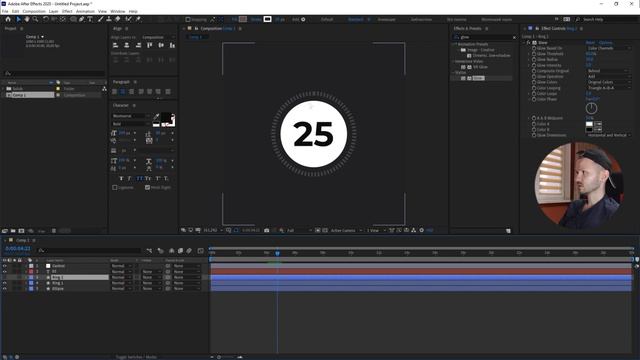Open Color Looping Triangle A>B>A dropdown
640x360 pixels.
click(609, 88)
